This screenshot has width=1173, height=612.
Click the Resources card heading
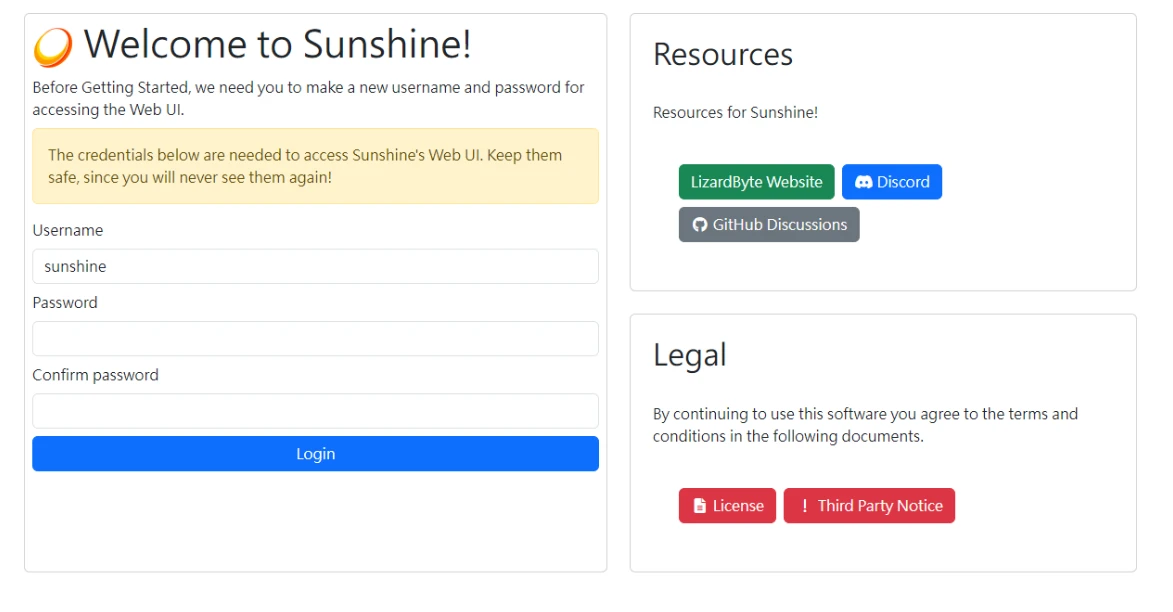click(x=722, y=54)
